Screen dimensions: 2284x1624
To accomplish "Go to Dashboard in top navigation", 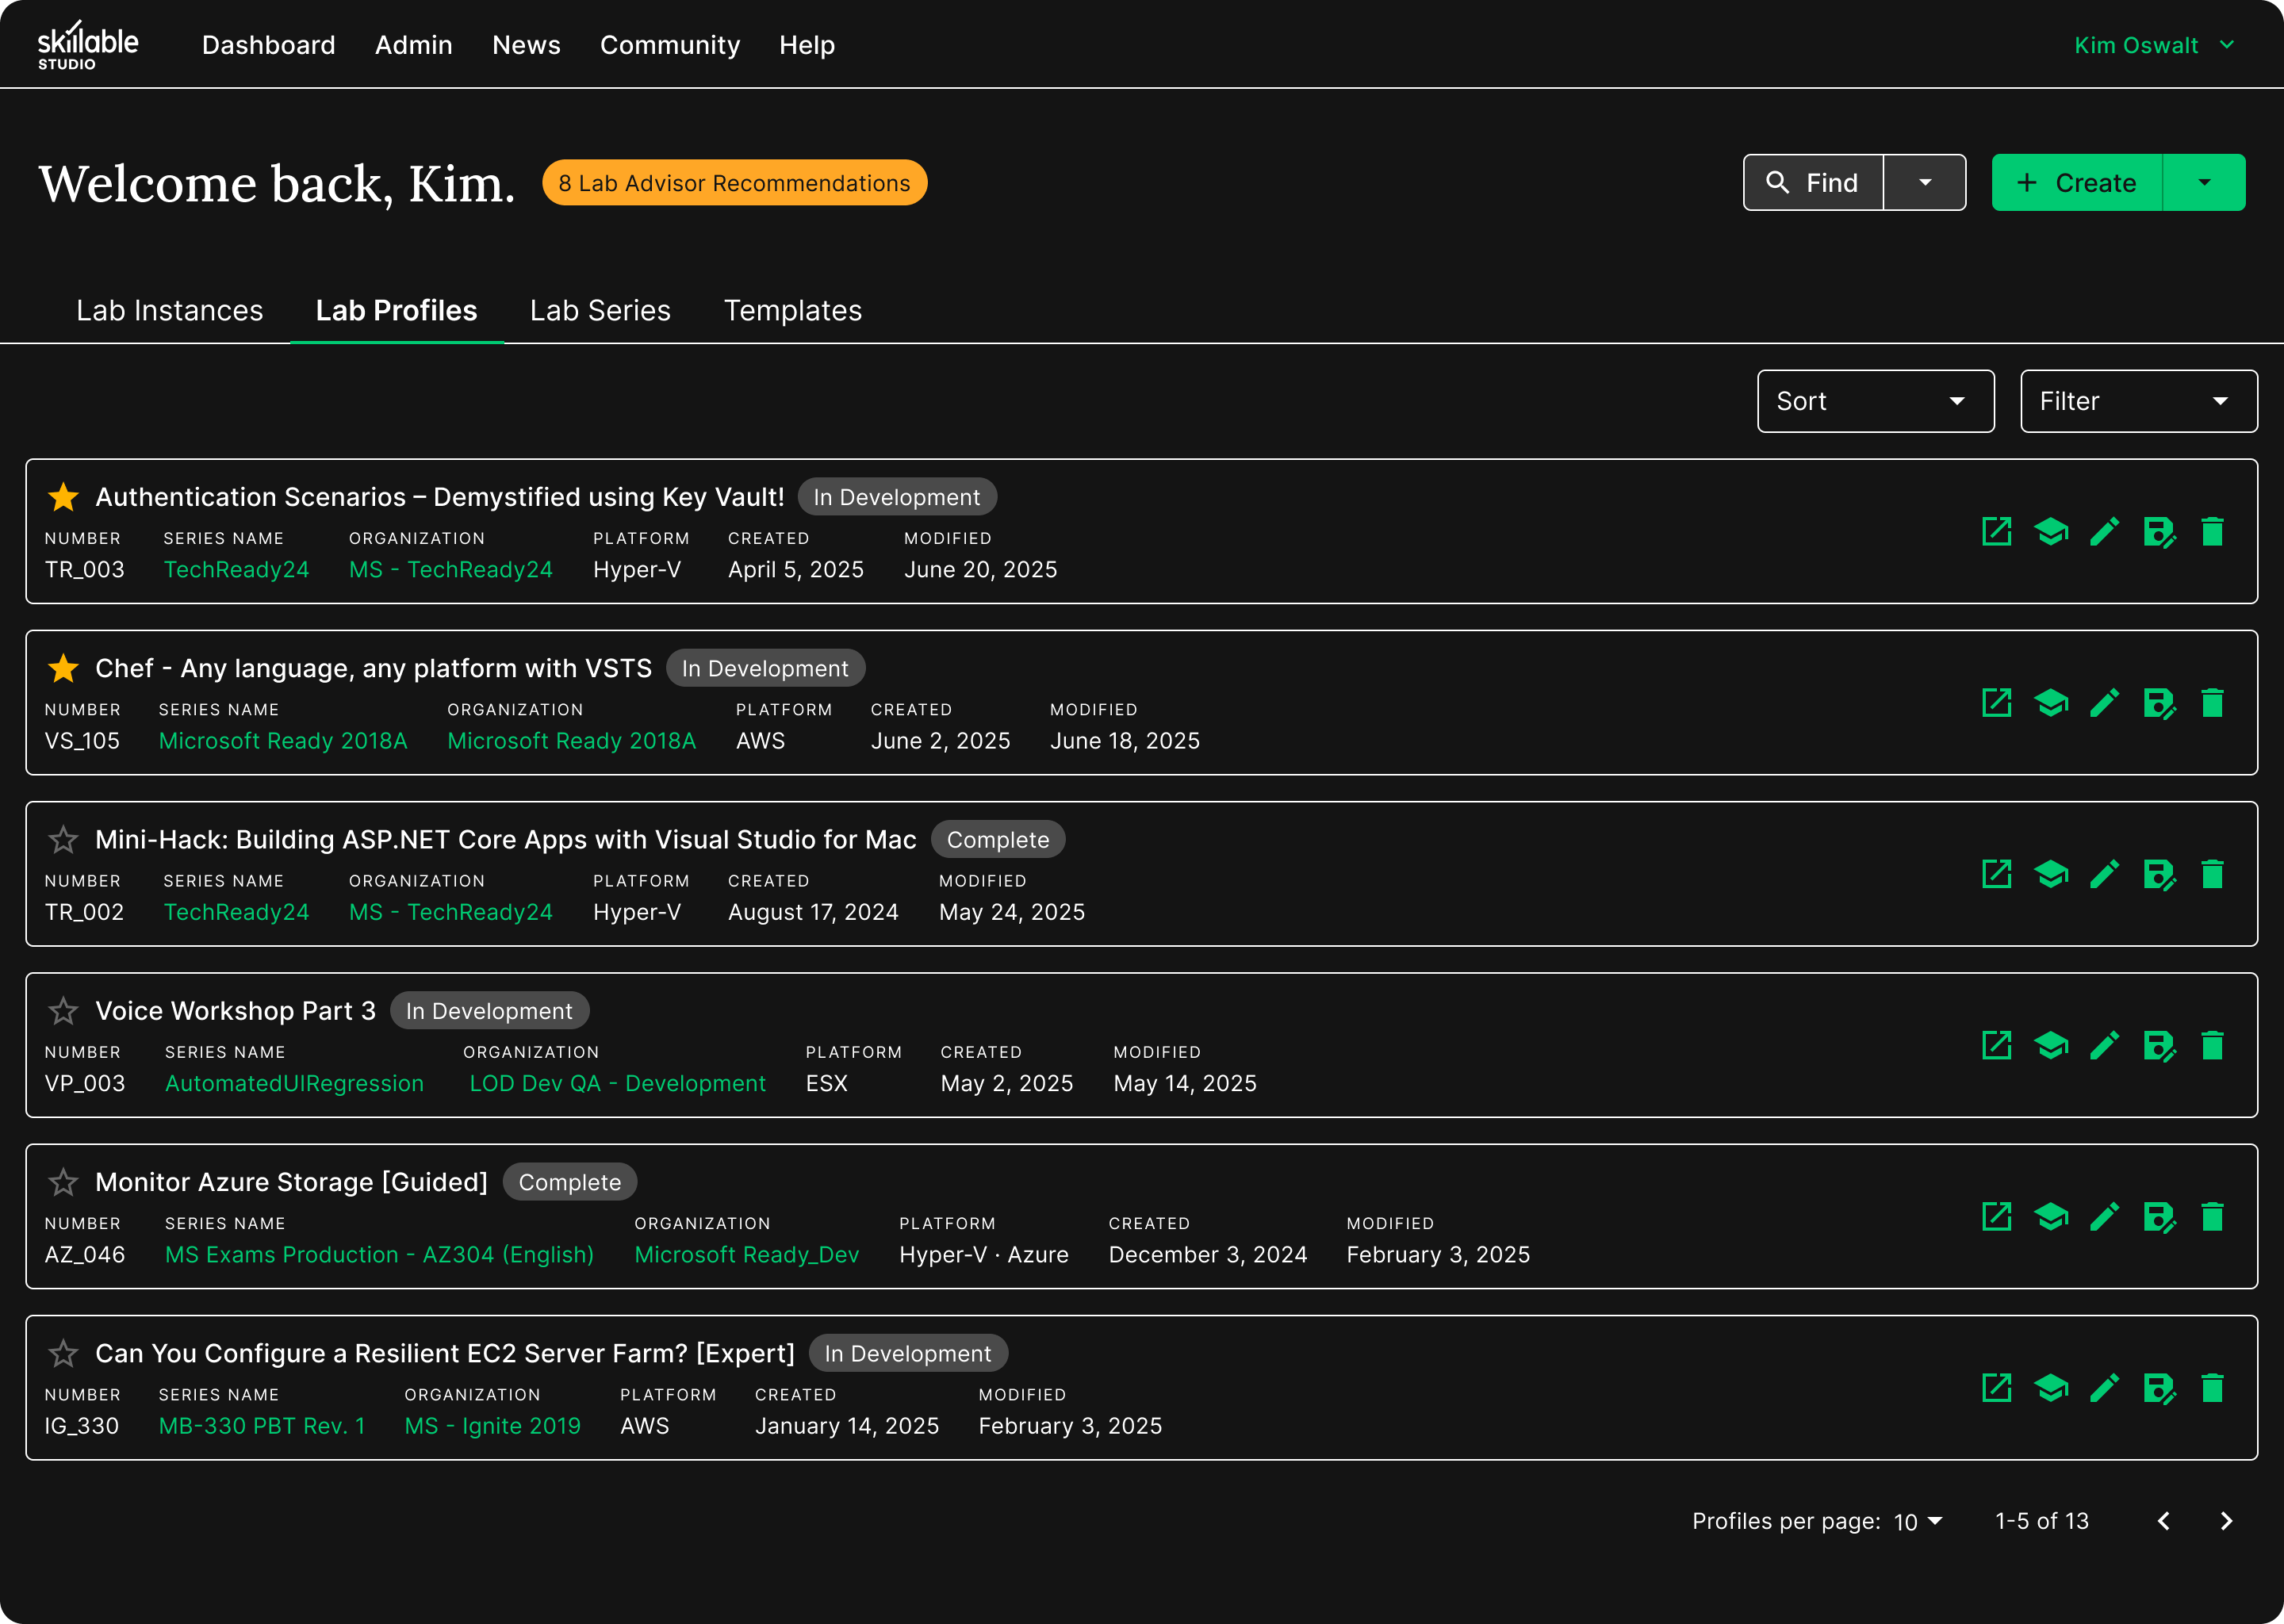I will click(x=268, y=45).
